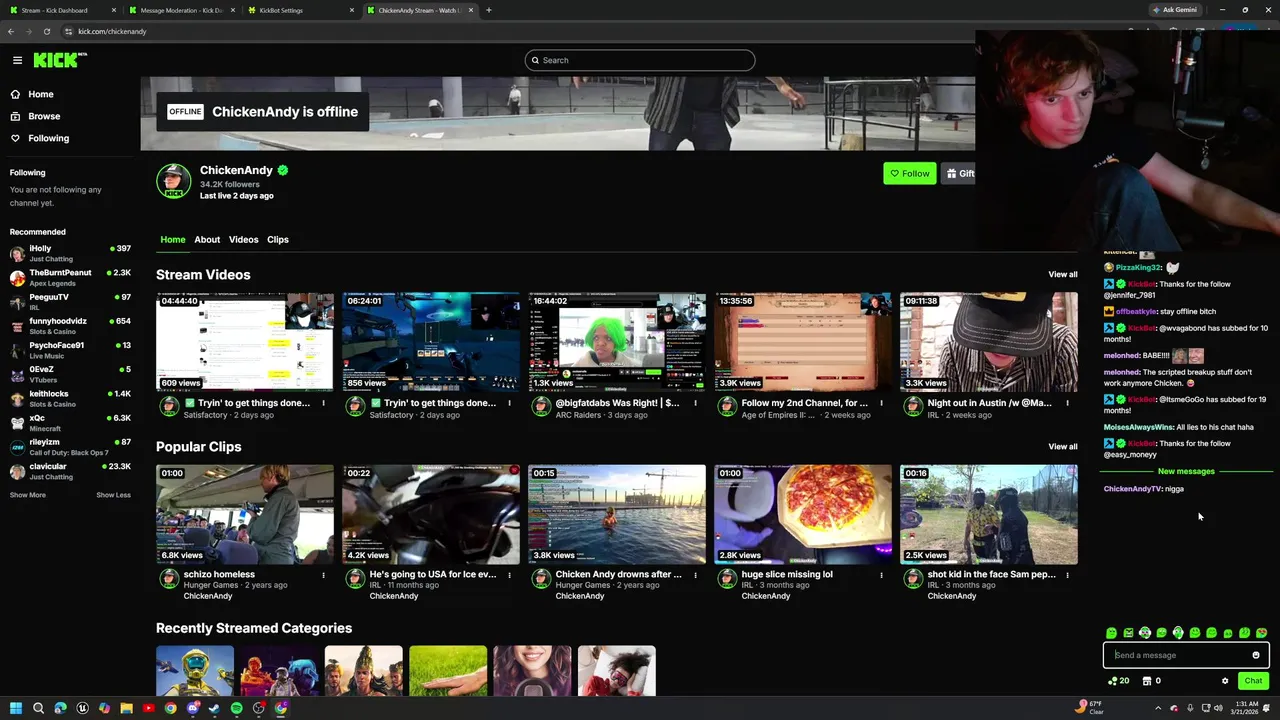
Task: Focus the Search box at the top
Action: tap(640, 60)
